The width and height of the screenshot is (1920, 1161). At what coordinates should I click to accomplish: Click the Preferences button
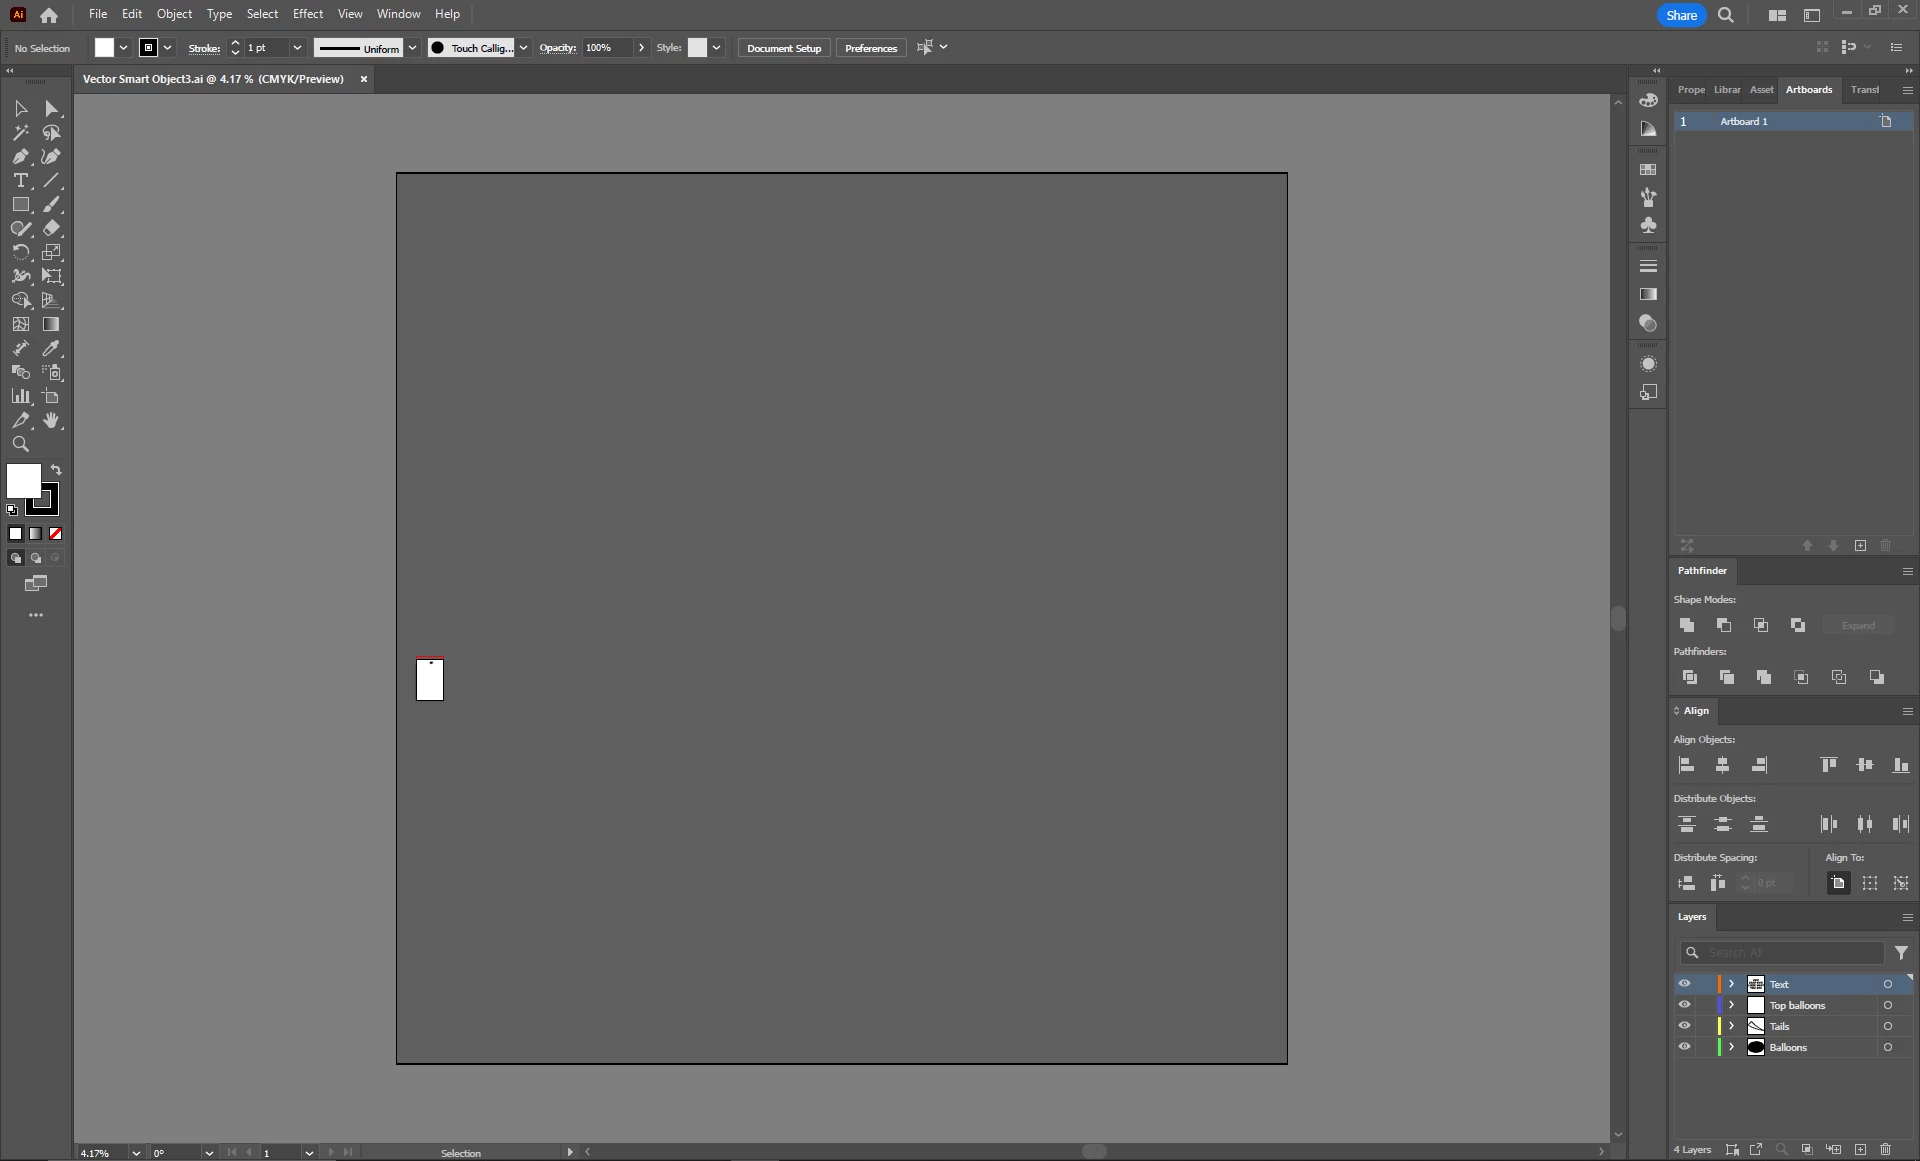coord(870,48)
